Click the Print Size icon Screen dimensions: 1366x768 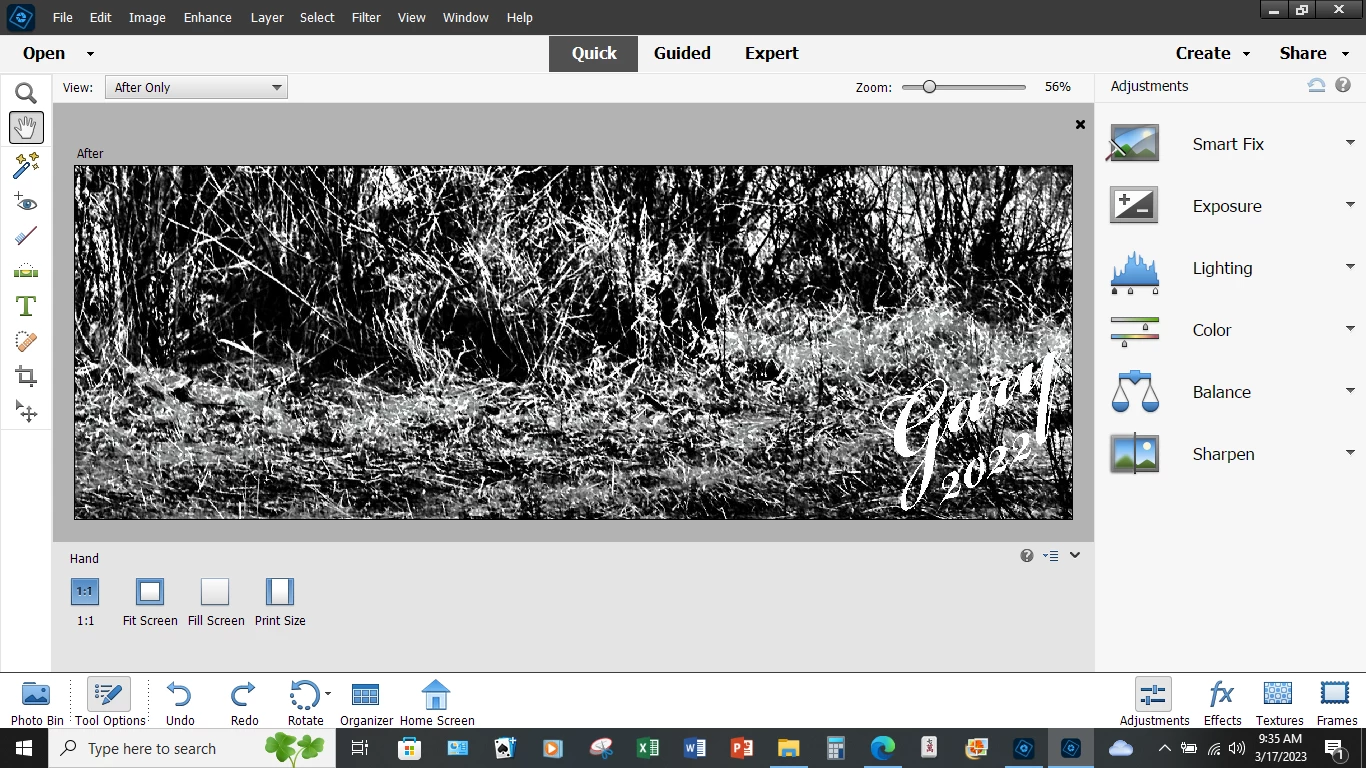(x=280, y=592)
